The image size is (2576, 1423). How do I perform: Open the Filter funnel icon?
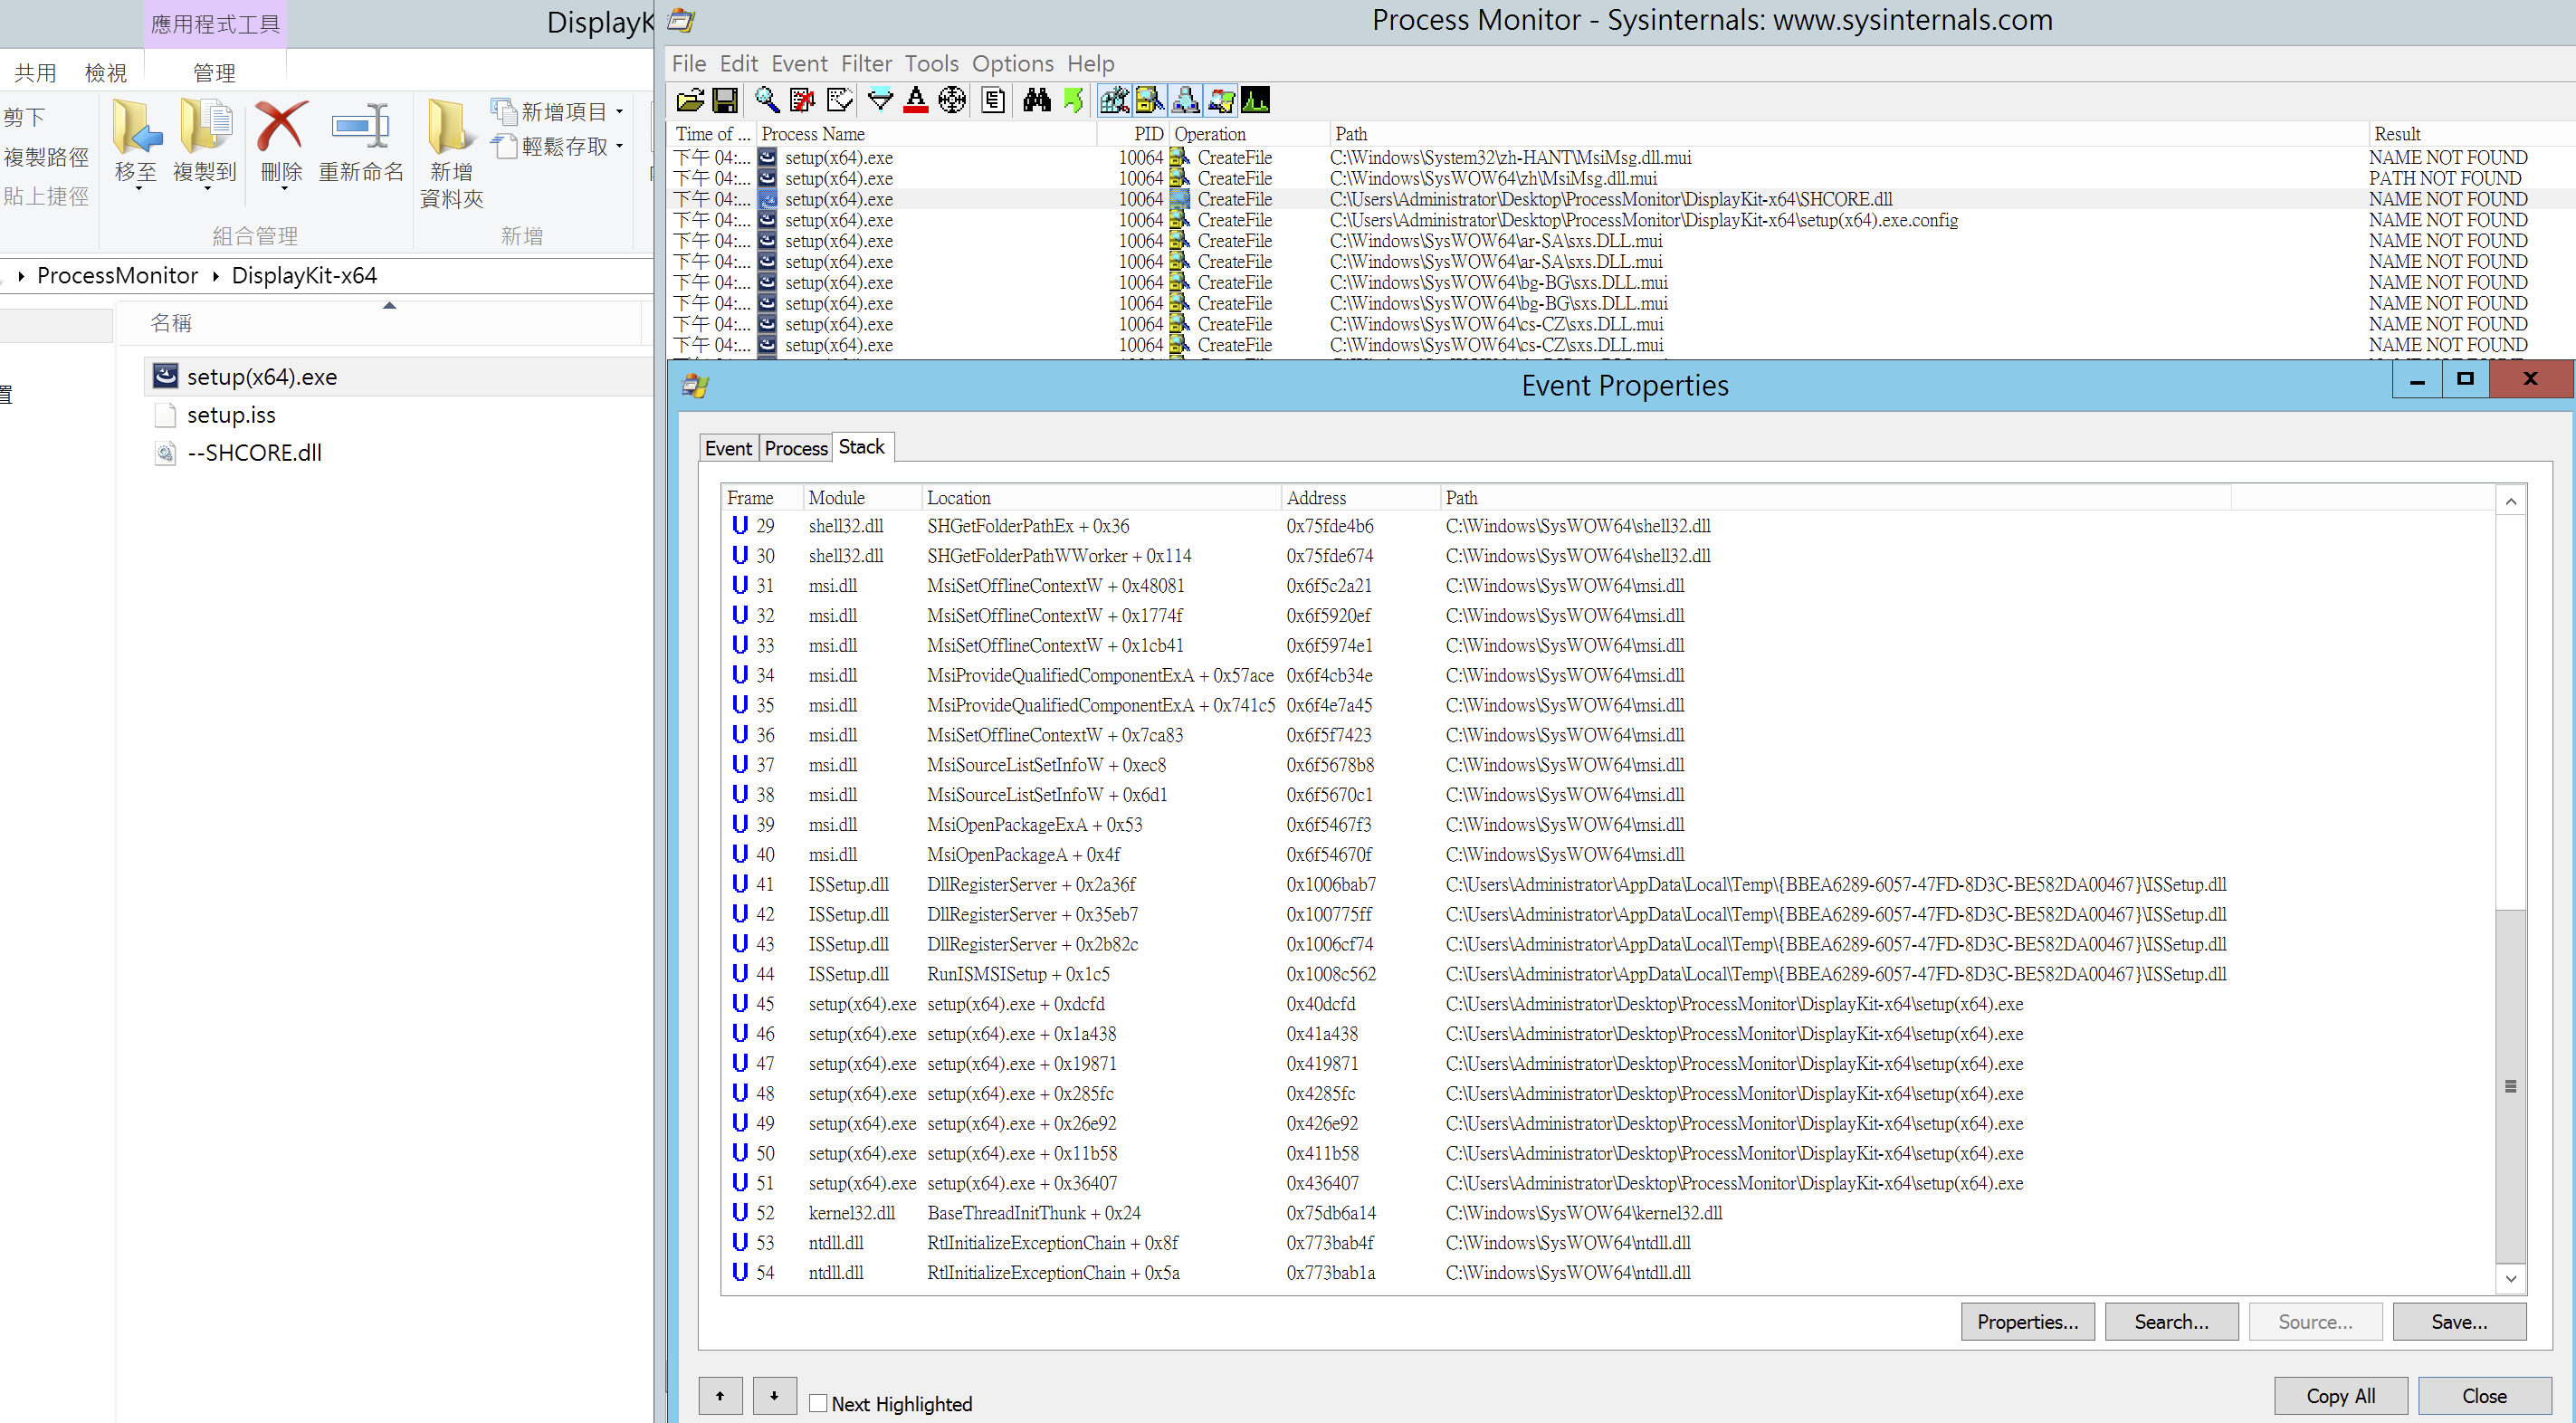[x=880, y=100]
